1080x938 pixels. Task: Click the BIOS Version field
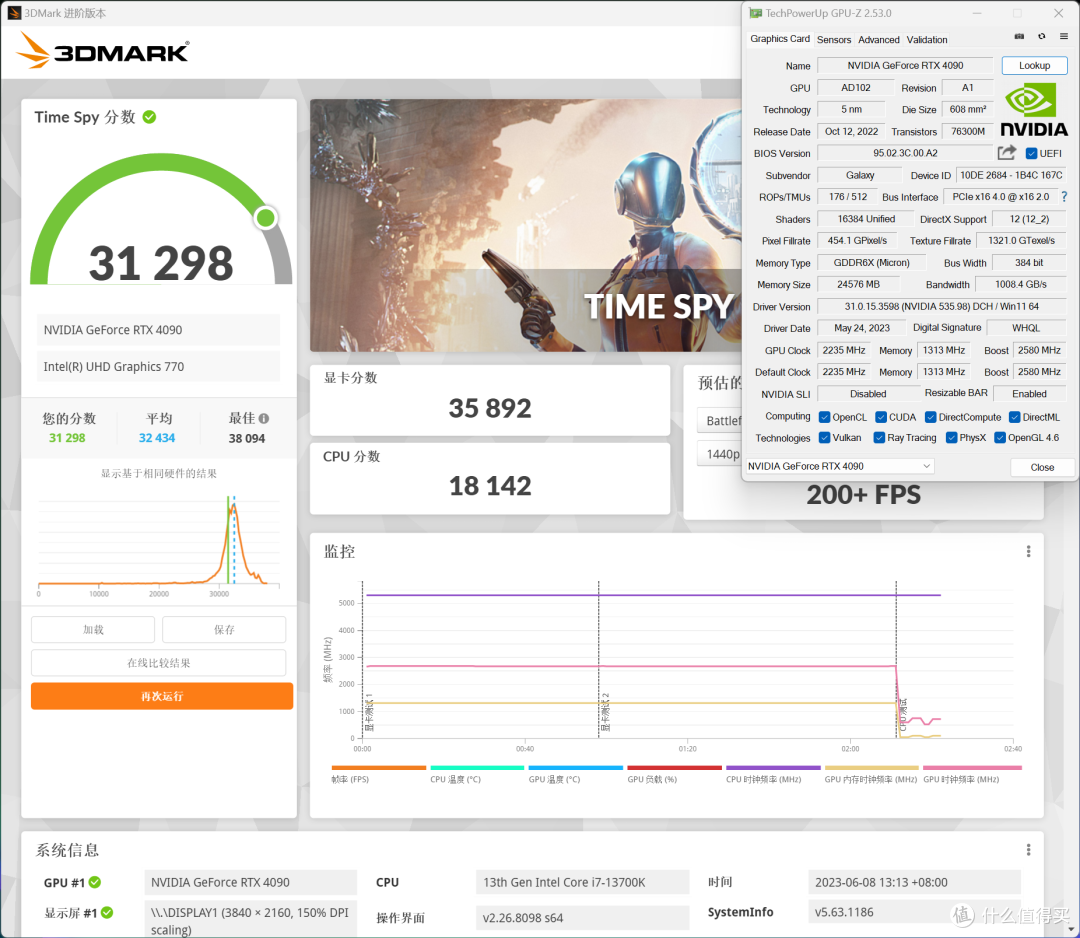pos(905,154)
